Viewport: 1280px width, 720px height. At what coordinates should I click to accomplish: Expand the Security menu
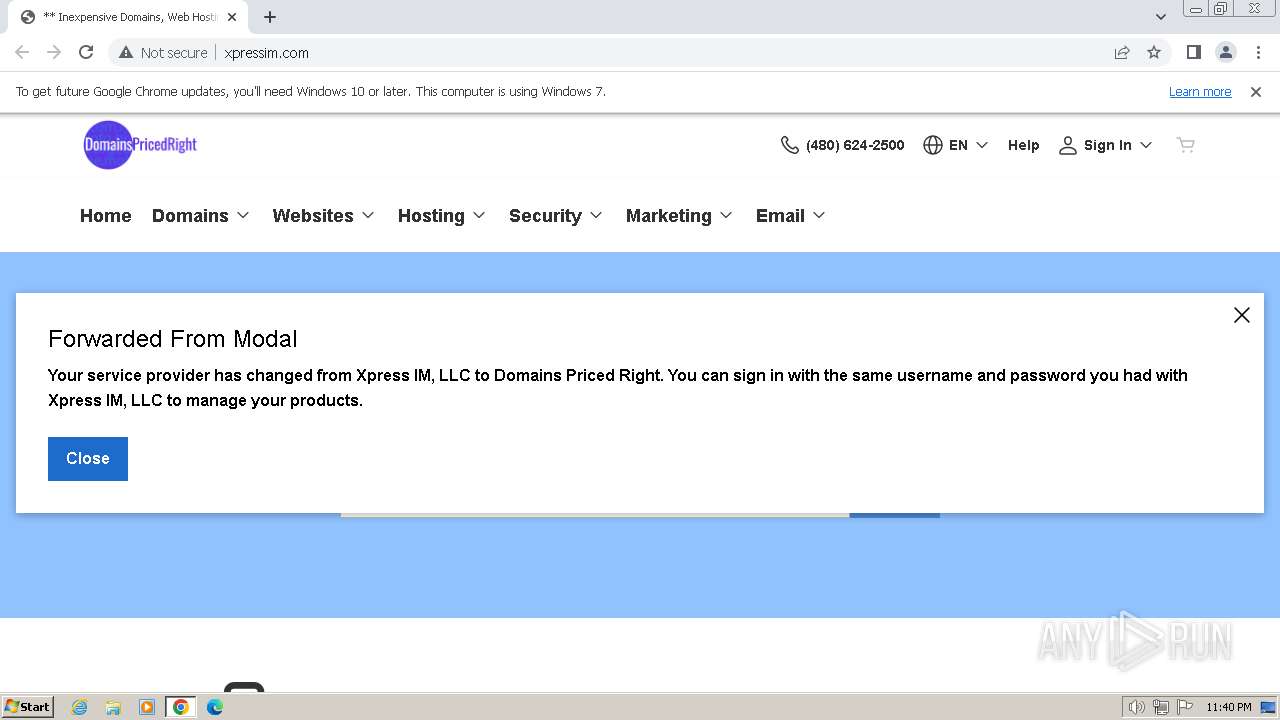pos(556,216)
